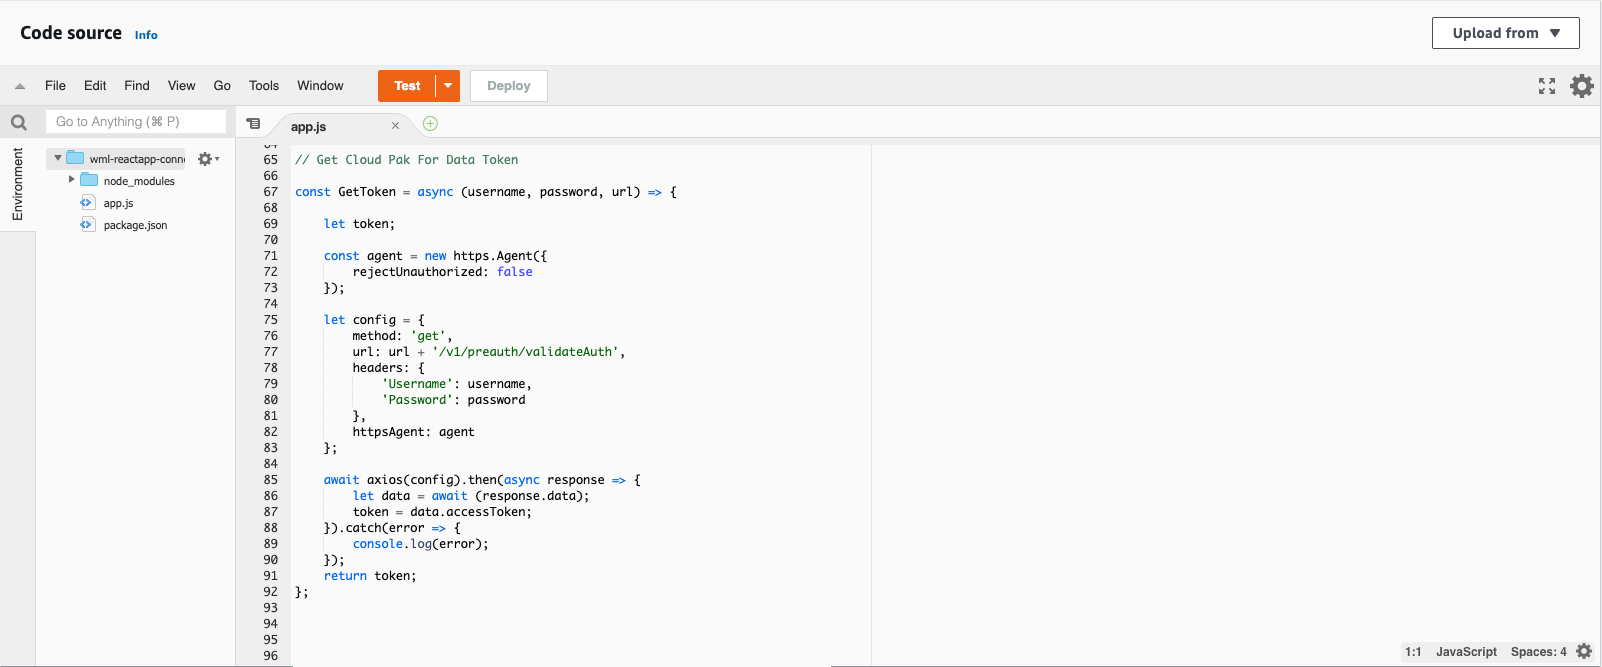Select node_modules in the file tree
The image size is (1602, 667).
(x=139, y=181)
